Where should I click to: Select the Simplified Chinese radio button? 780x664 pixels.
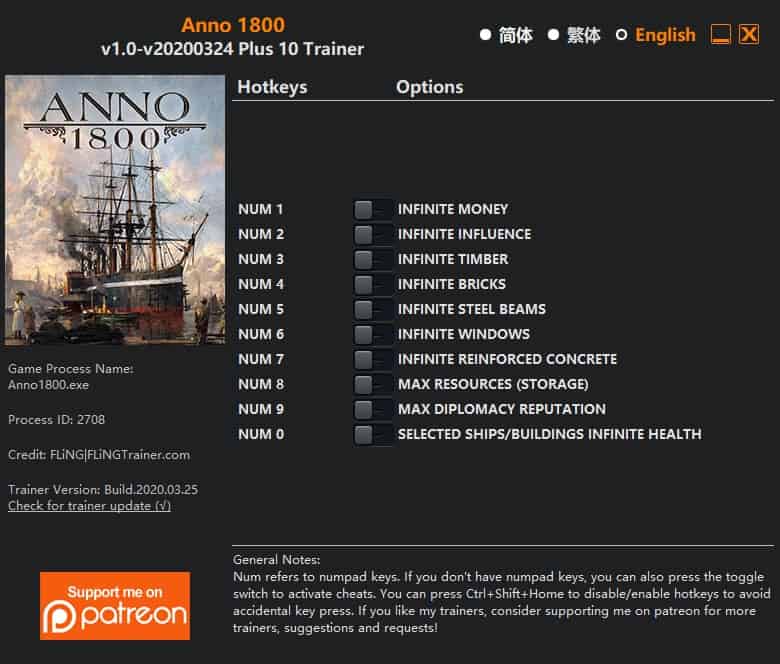486,35
